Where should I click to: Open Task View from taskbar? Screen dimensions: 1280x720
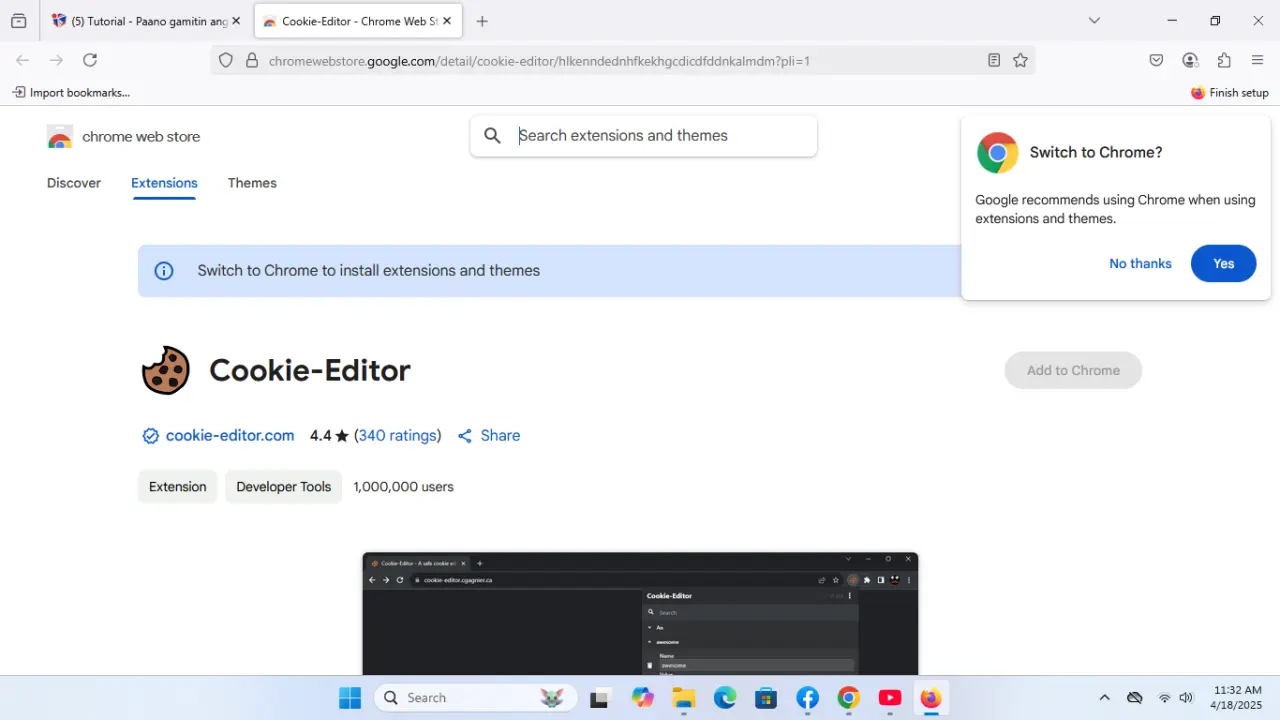pyautogui.click(x=600, y=698)
